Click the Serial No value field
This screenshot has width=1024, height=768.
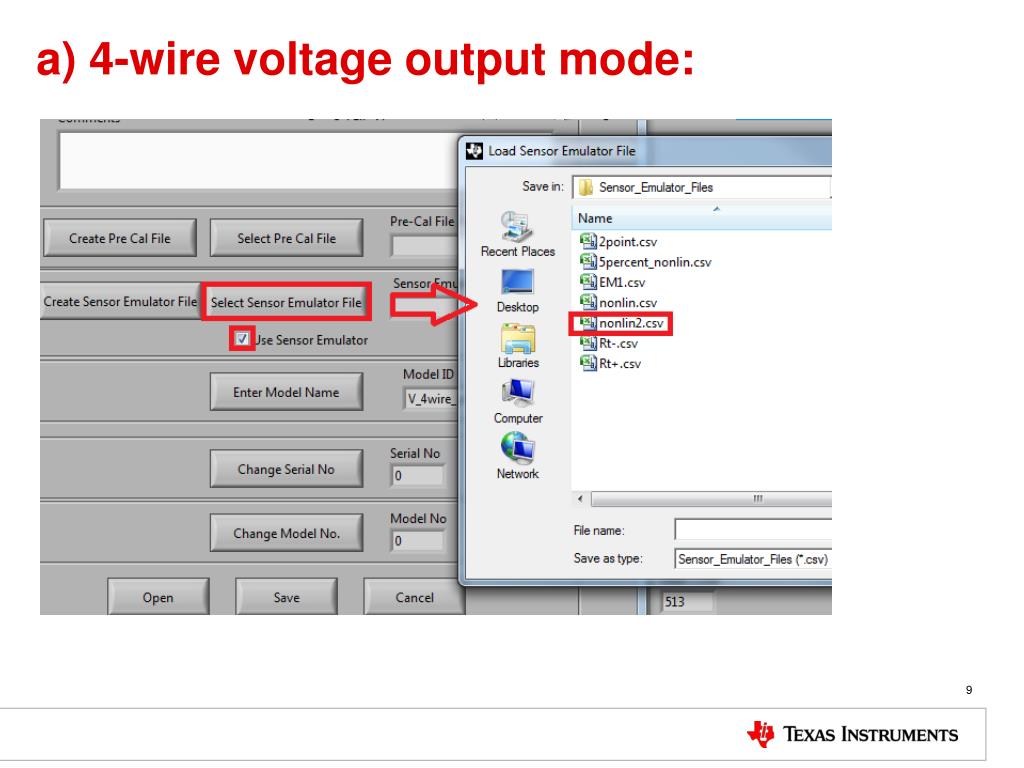click(418, 475)
